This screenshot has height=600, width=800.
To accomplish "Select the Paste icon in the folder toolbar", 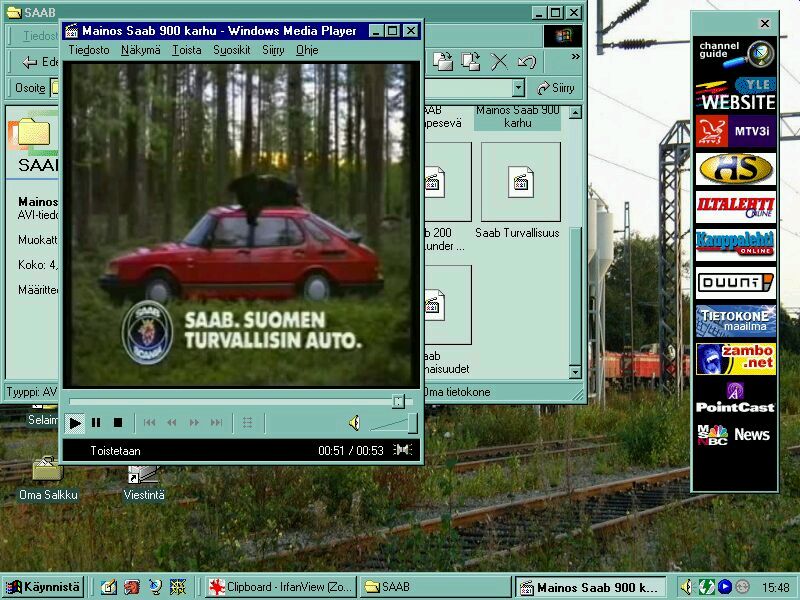I will click(x=470, y=62).
